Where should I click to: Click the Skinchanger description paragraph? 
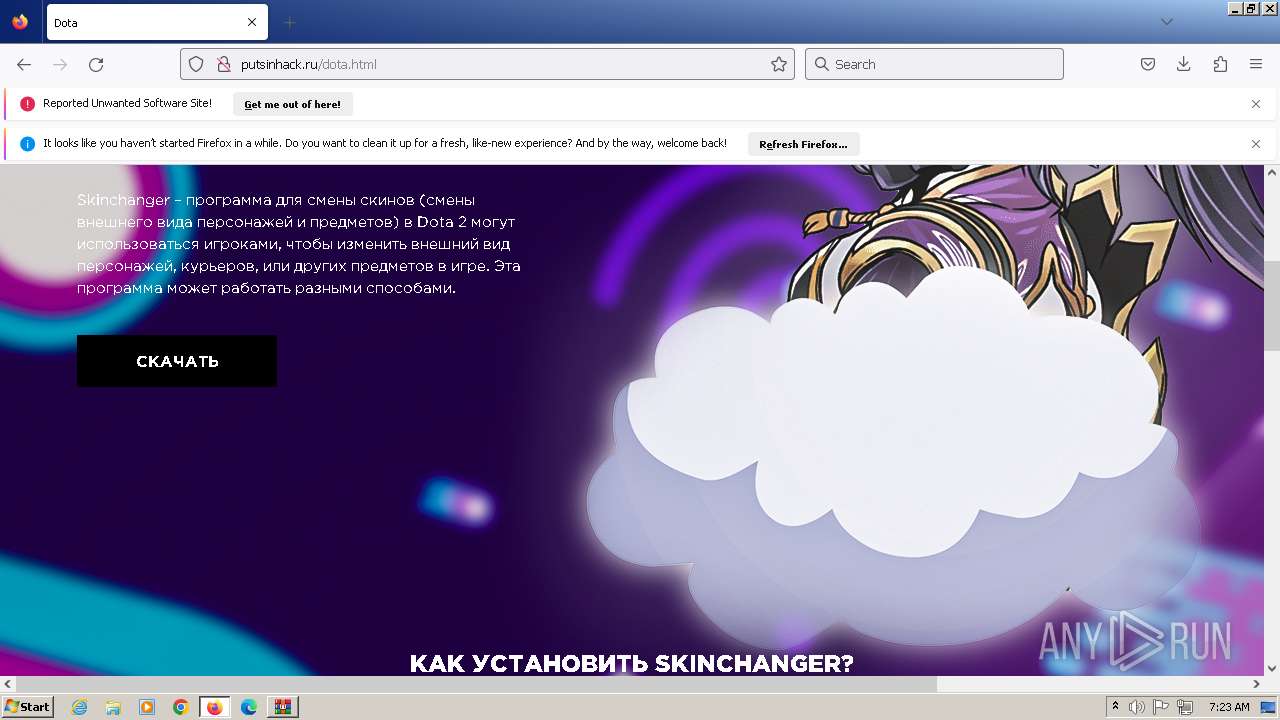point(298,244)
